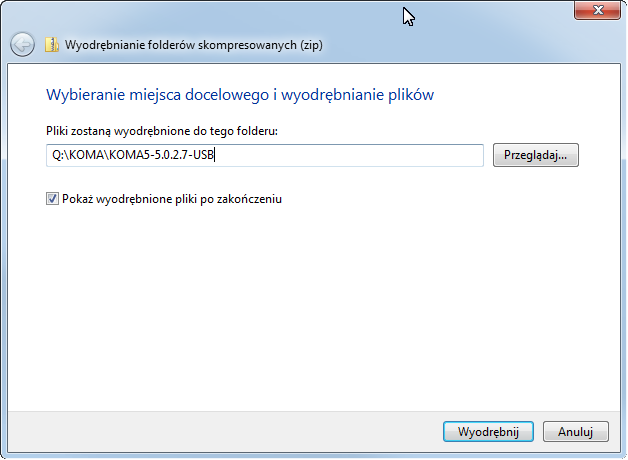Viewport: 628px width, 460px height.
Task: Click the word 'wyodrębnianie plików' in the heading
Action: (369, 95)
